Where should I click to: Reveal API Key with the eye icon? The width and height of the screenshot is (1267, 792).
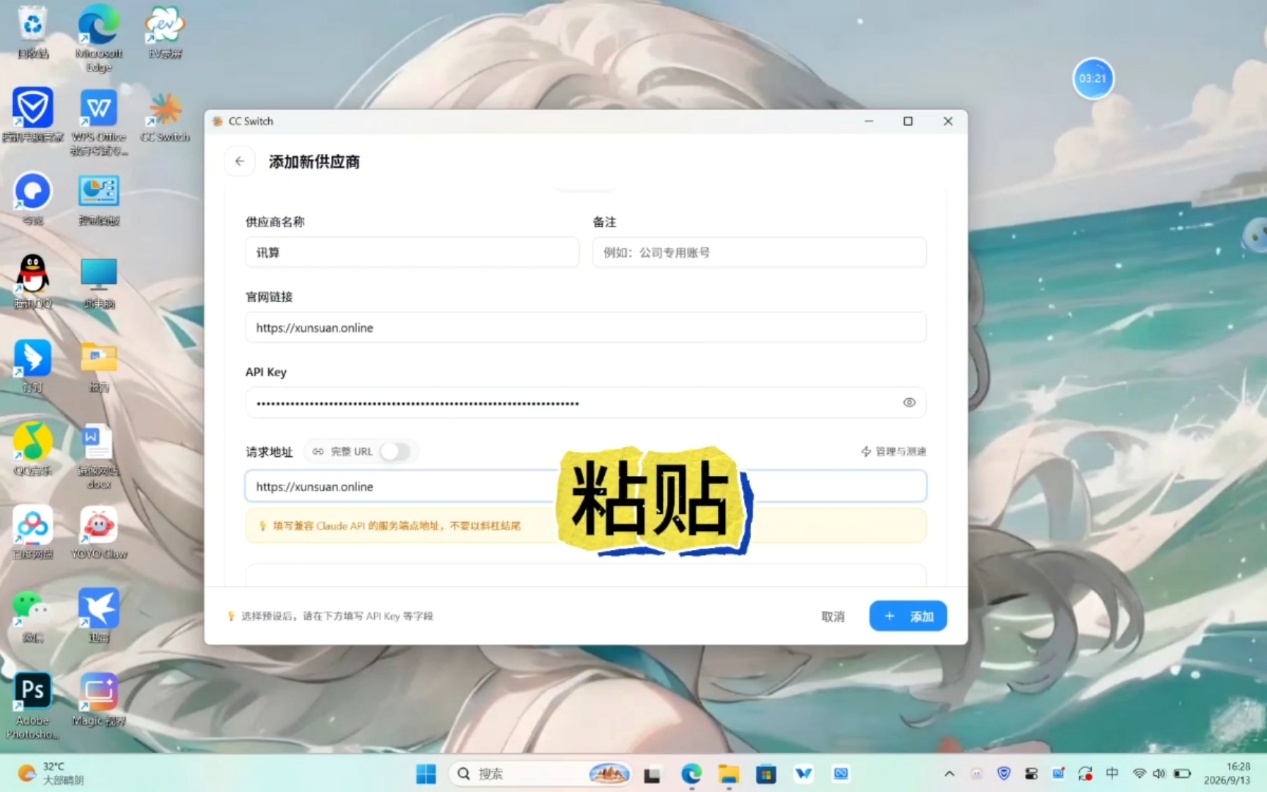click(x=909, y=403)
